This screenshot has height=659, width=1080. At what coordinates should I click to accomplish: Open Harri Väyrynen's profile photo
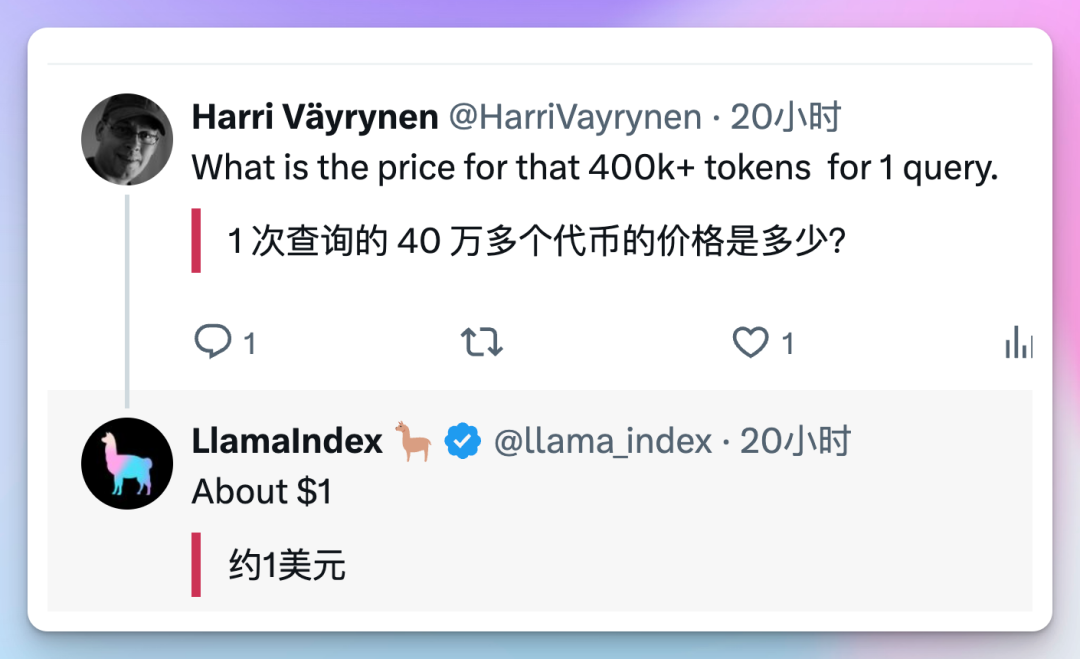[x=127, y=139]
